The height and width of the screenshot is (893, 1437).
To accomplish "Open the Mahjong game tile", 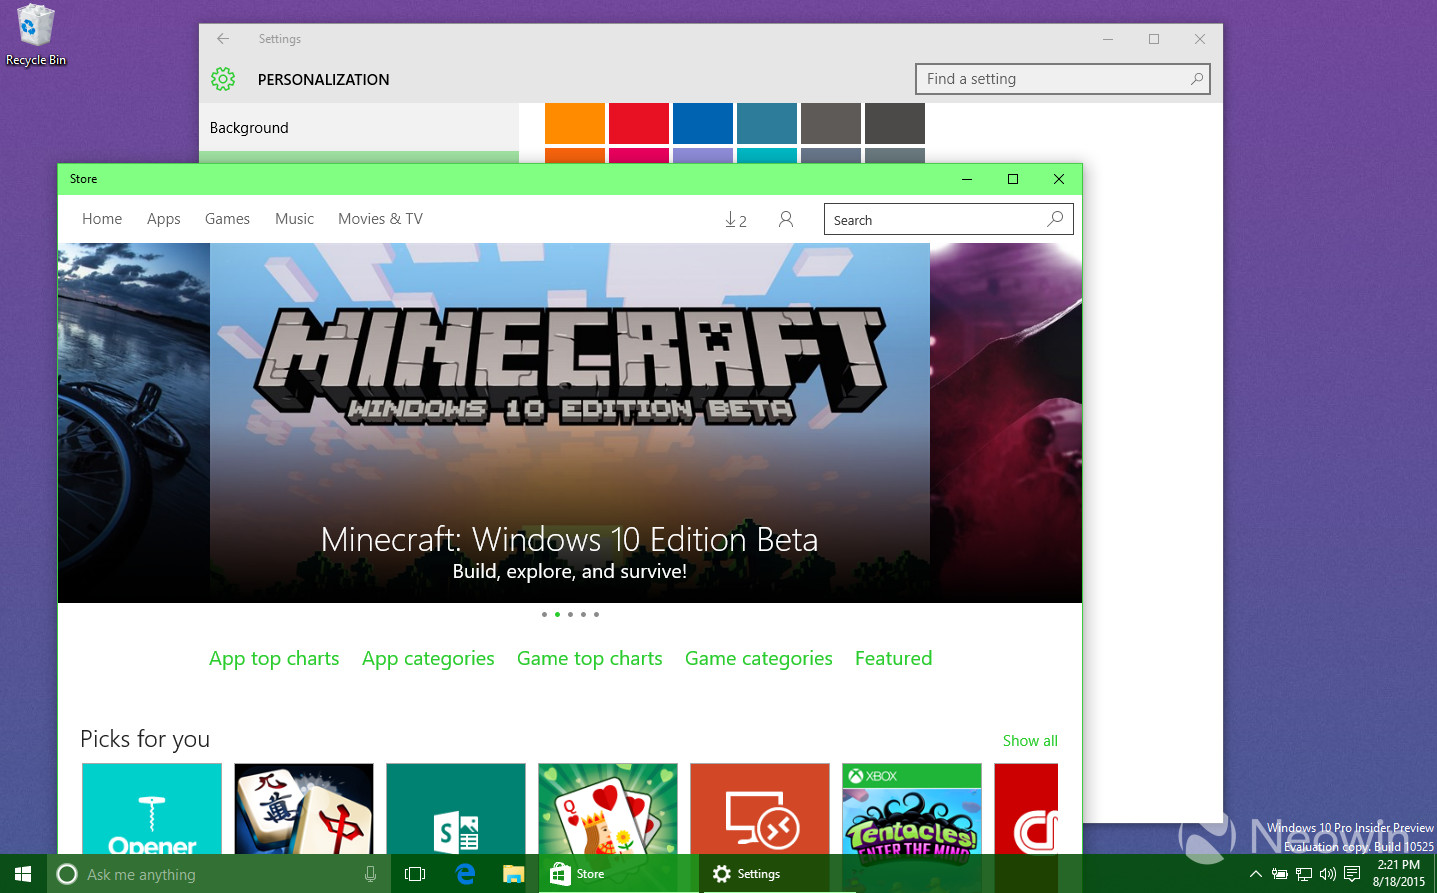I will [304, 809].
